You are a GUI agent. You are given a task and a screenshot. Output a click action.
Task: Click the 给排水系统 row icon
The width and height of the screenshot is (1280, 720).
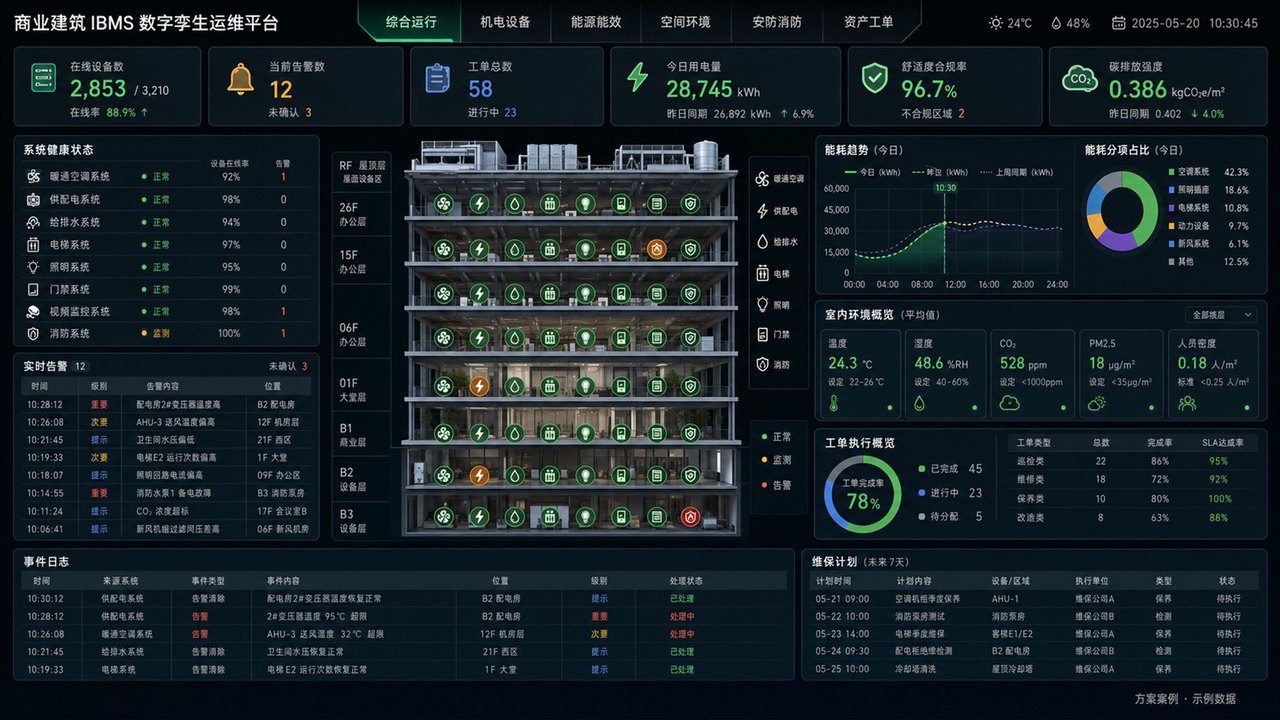pyautogui.click(x=32, y=222)
